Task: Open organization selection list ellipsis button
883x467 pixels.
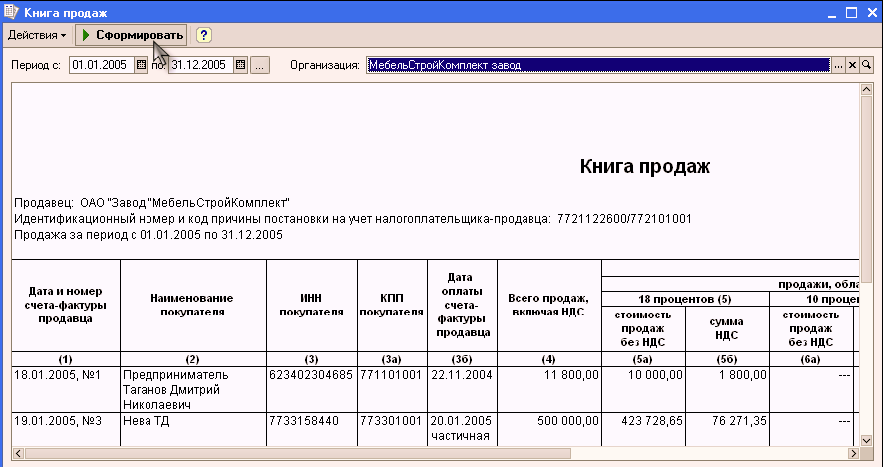Action: 839,65
